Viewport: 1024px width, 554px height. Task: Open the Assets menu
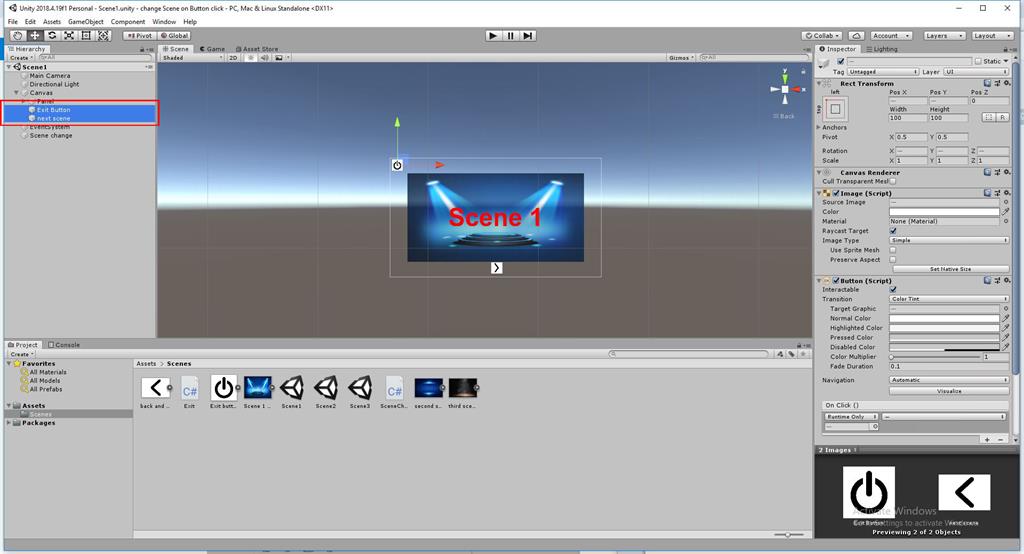pyautogui.click(x=52, y=22)
